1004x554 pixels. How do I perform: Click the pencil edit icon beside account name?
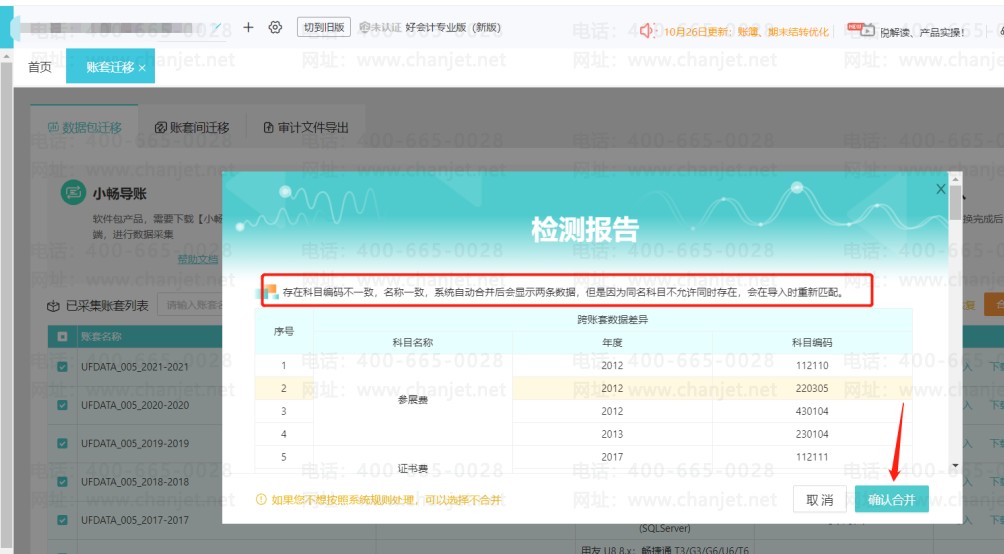(x=216, y=28)
